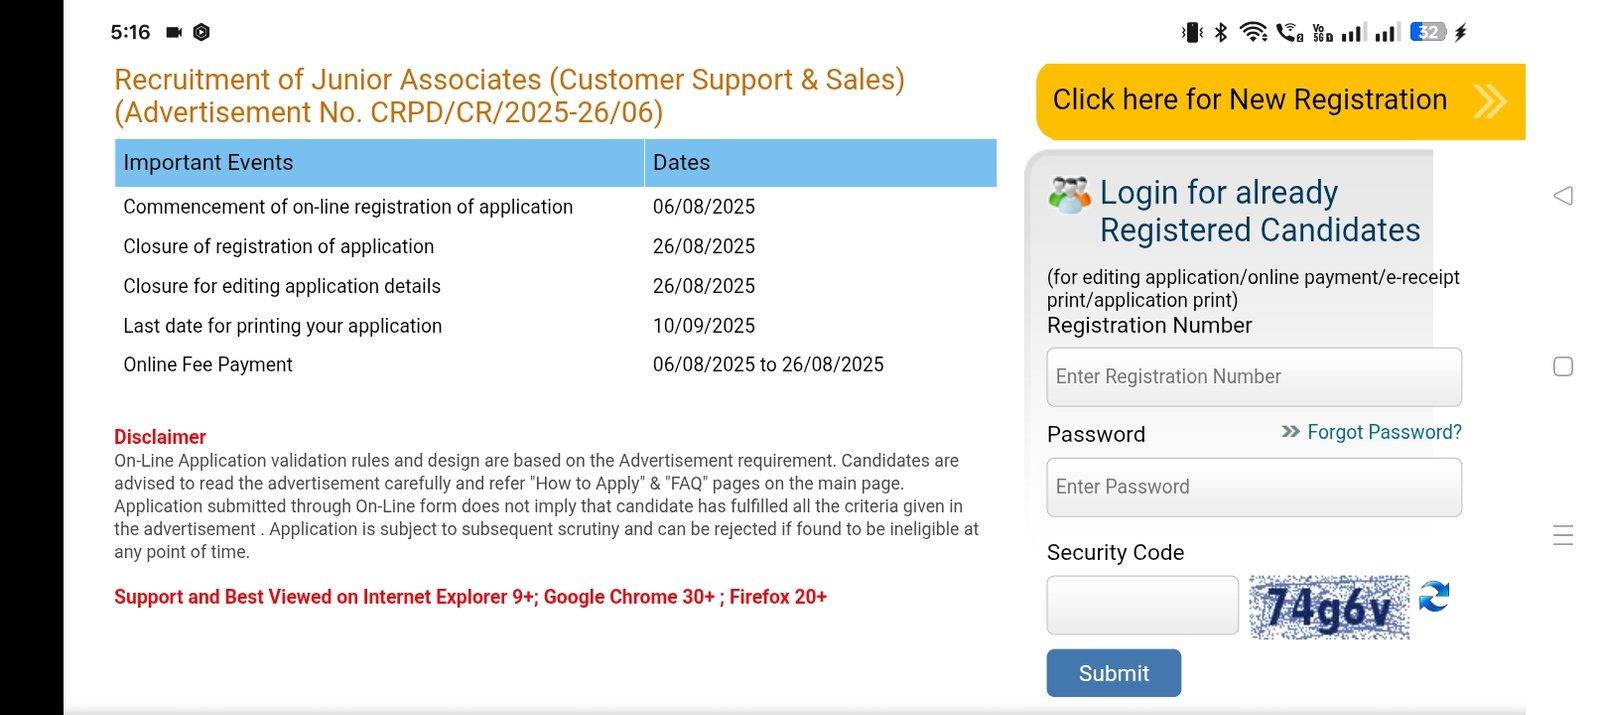Image resolution: width=1600 pixels, height=715 pixels.
Task: Click the double arrow beside Forgot Password
Action: point(1291,431)
